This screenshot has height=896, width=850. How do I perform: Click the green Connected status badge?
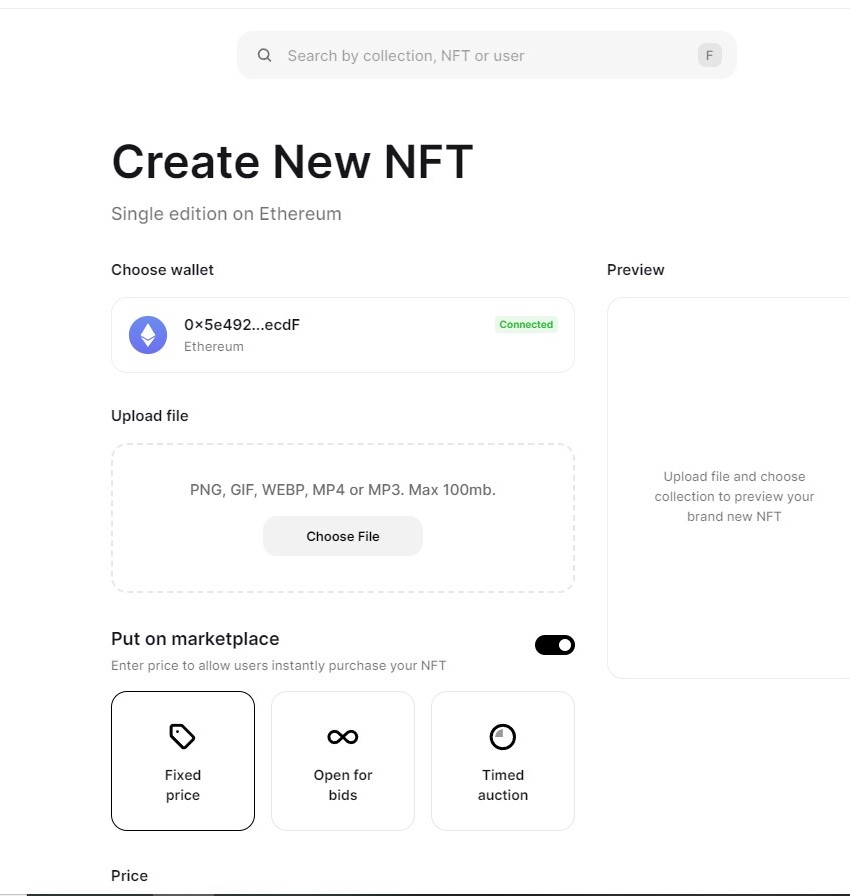(x=526, y=325)
